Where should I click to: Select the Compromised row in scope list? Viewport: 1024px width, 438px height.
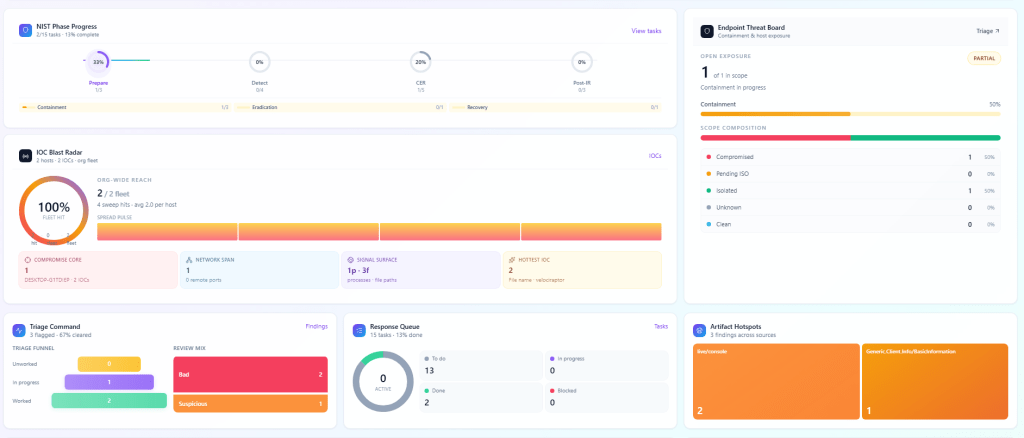(850, 157)
